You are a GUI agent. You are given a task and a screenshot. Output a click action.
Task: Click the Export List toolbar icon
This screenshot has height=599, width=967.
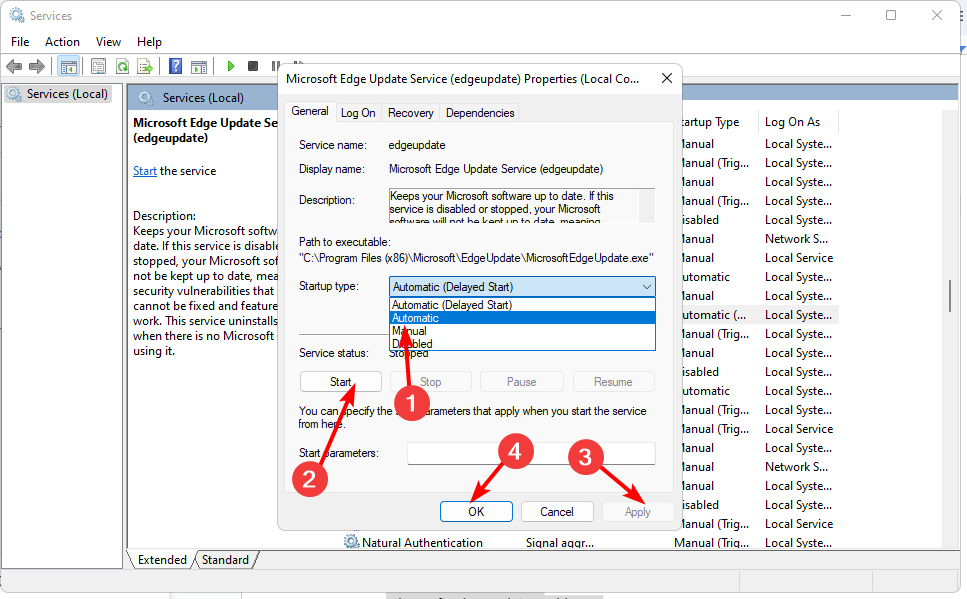145,66
